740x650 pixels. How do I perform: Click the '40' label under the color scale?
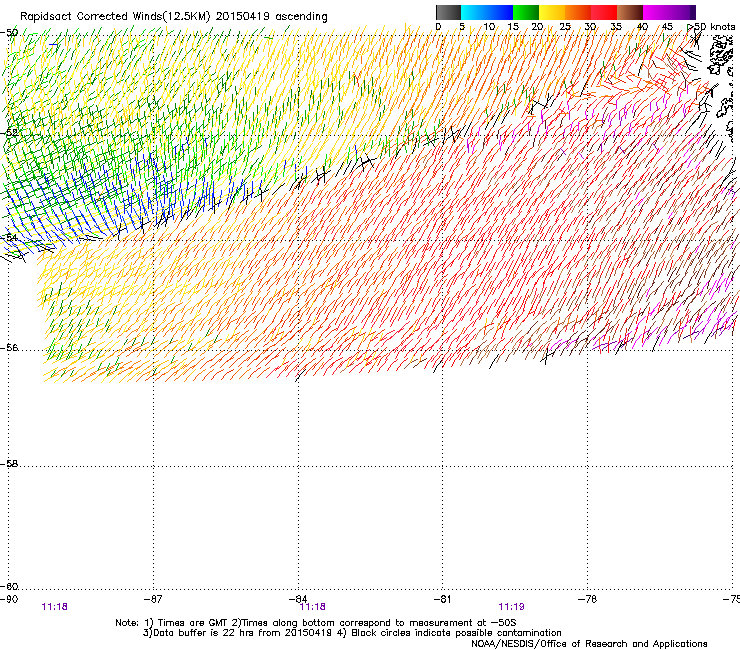[x=642, y=26]
